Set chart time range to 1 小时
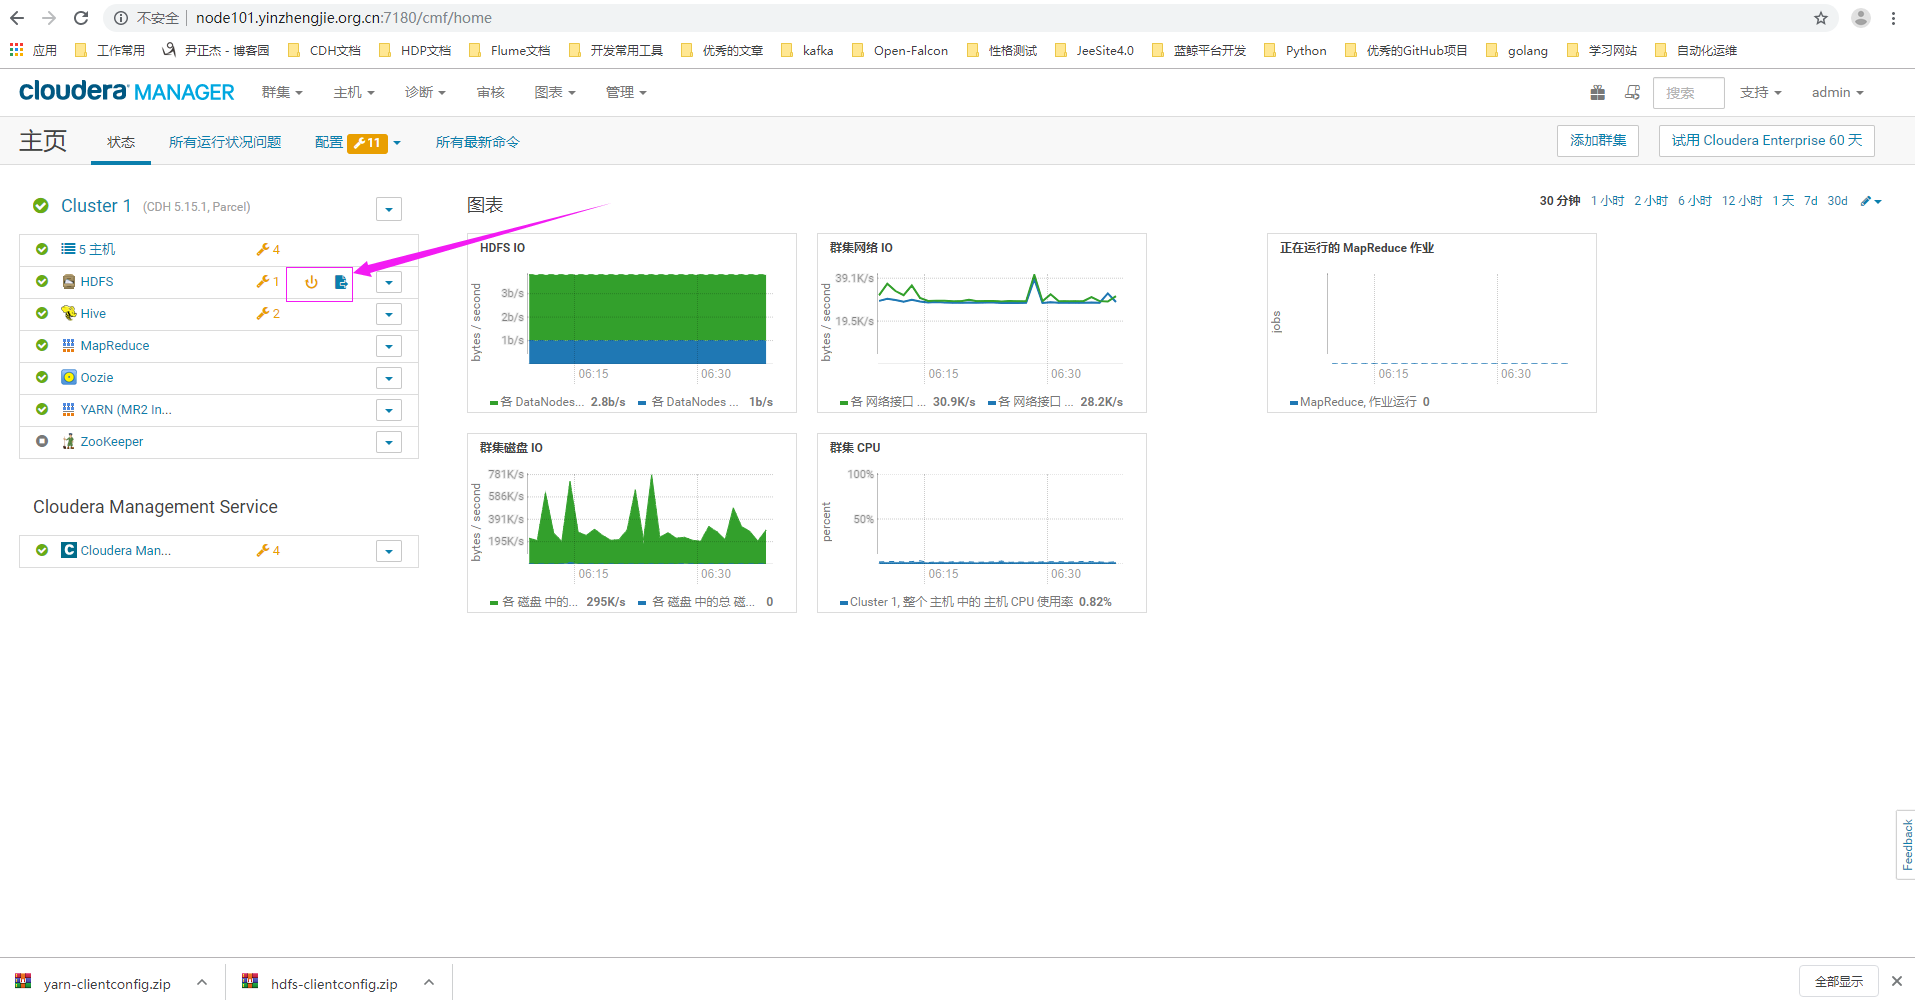The height and width of the screenshot is (1002, 1915). [1607, 201]
